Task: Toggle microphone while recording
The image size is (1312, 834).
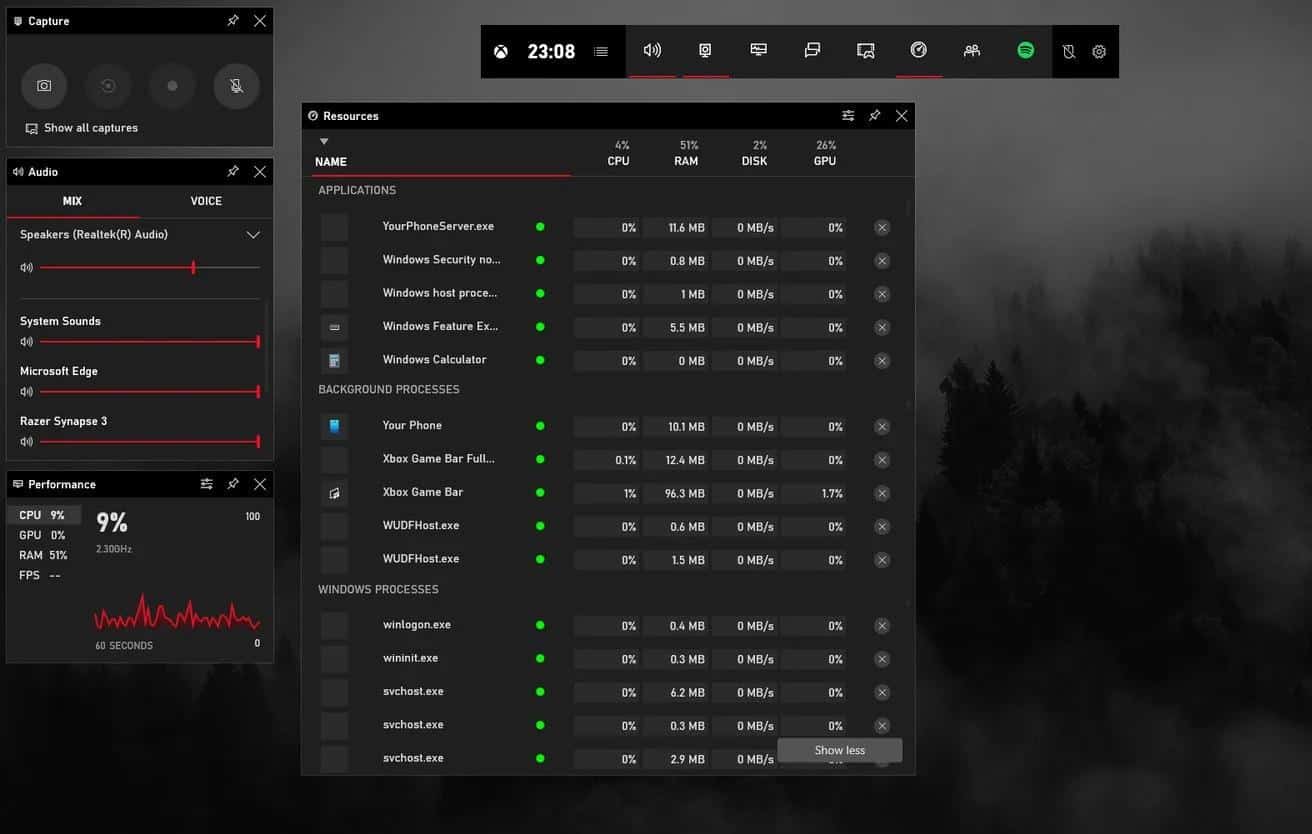Action: (236, 86)
